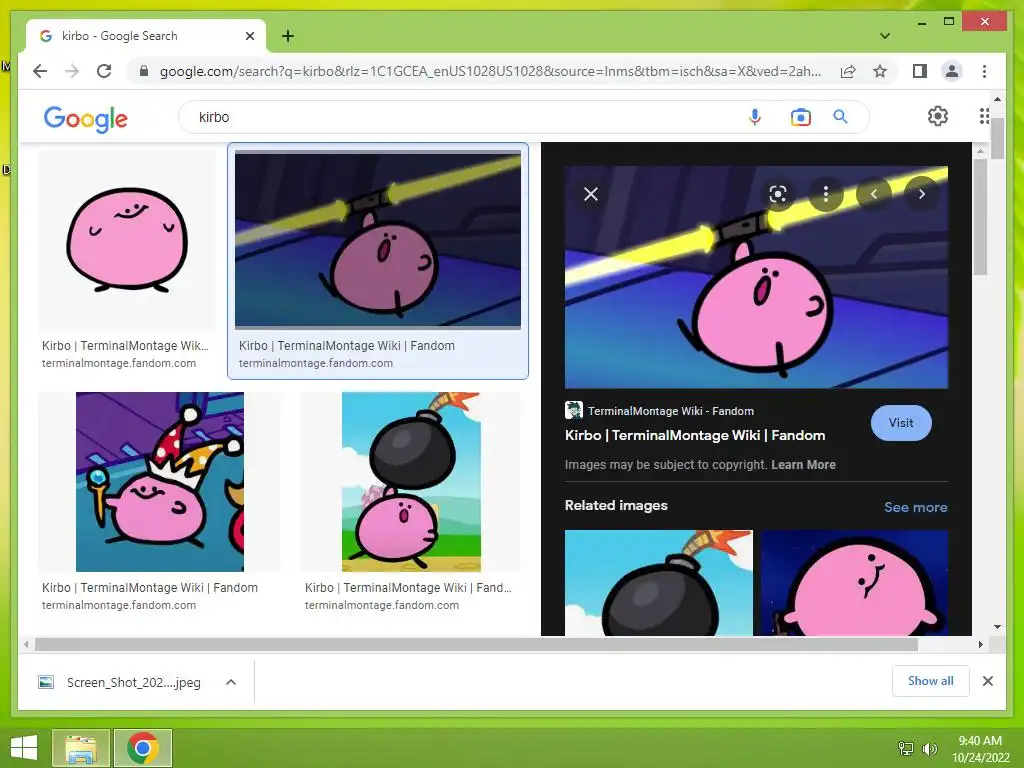Open the Windows Start button
This screenshot has height=768, width=1024.
(24, 748)
